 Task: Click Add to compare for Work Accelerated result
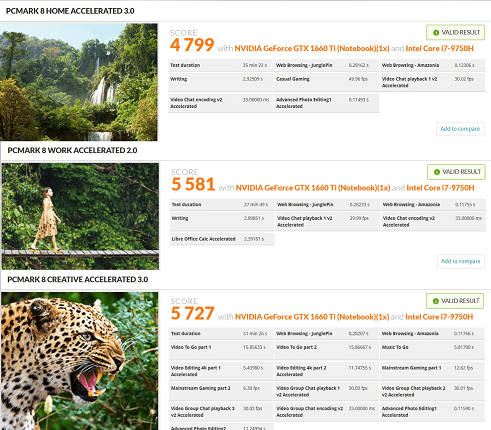point(461,261)
